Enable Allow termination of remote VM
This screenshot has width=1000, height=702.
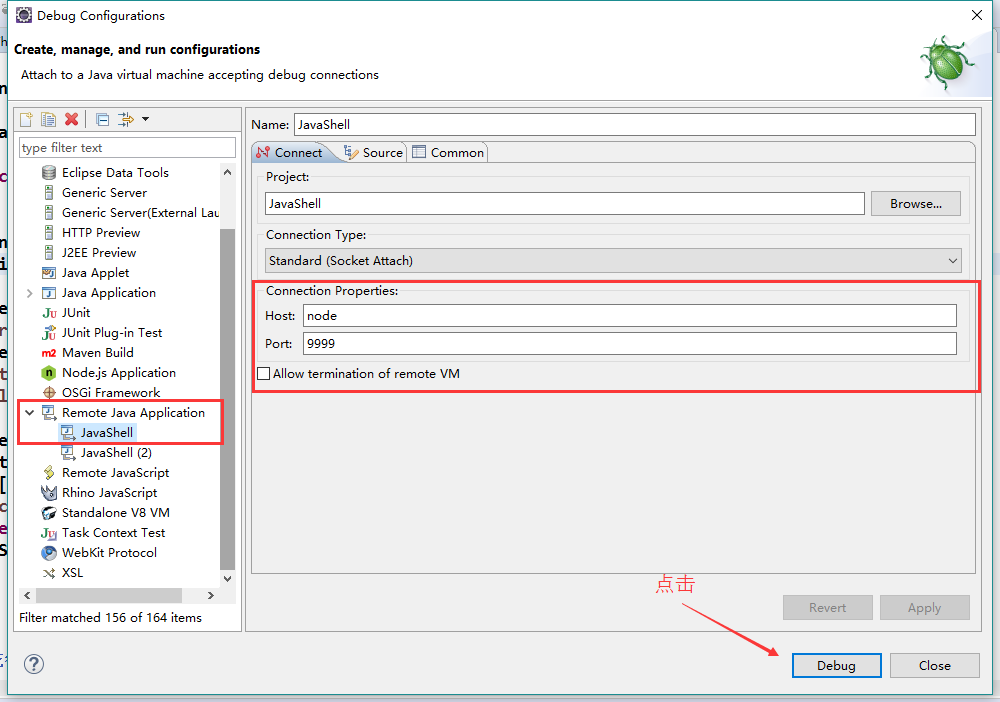pos(264,374)
